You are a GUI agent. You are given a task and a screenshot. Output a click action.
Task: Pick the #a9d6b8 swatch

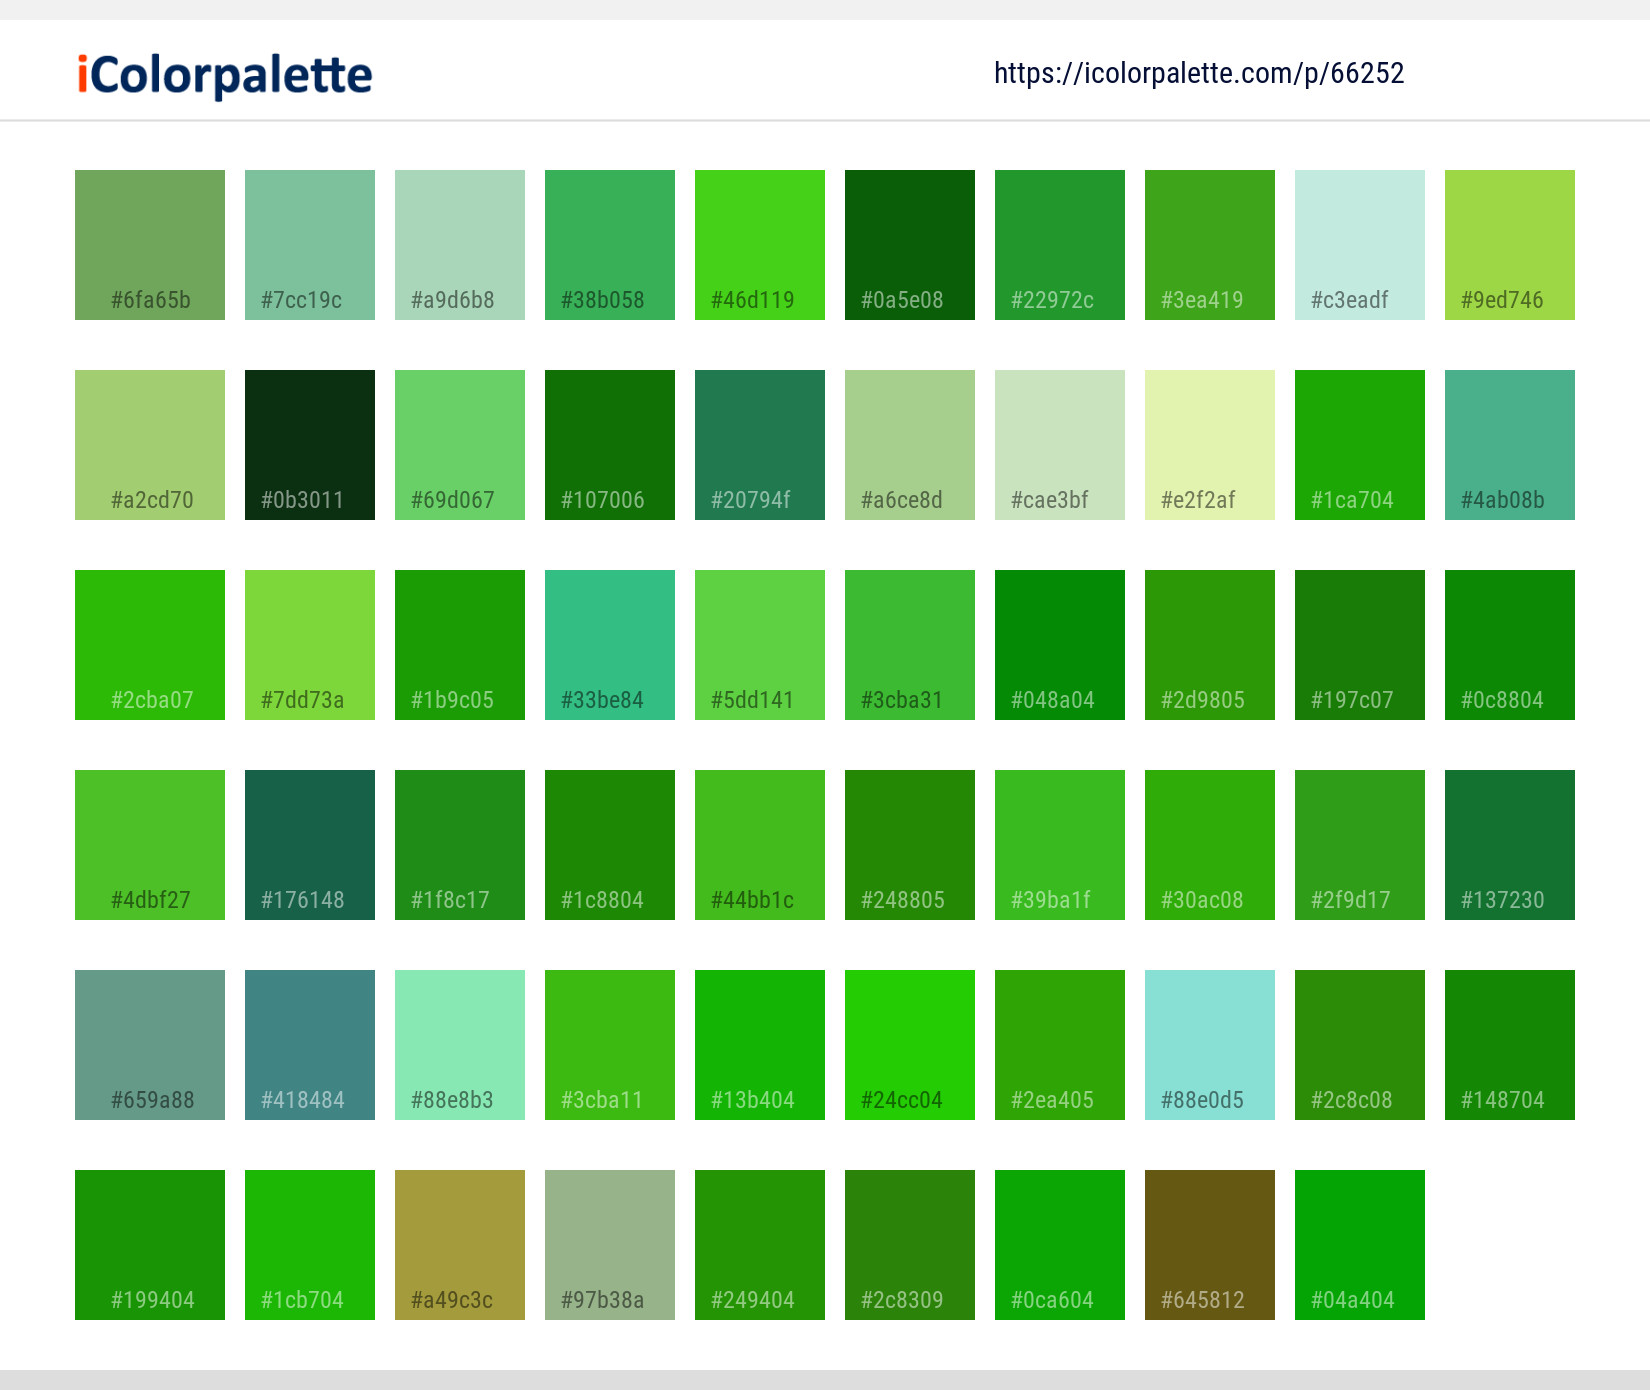(x=460, y=245)
